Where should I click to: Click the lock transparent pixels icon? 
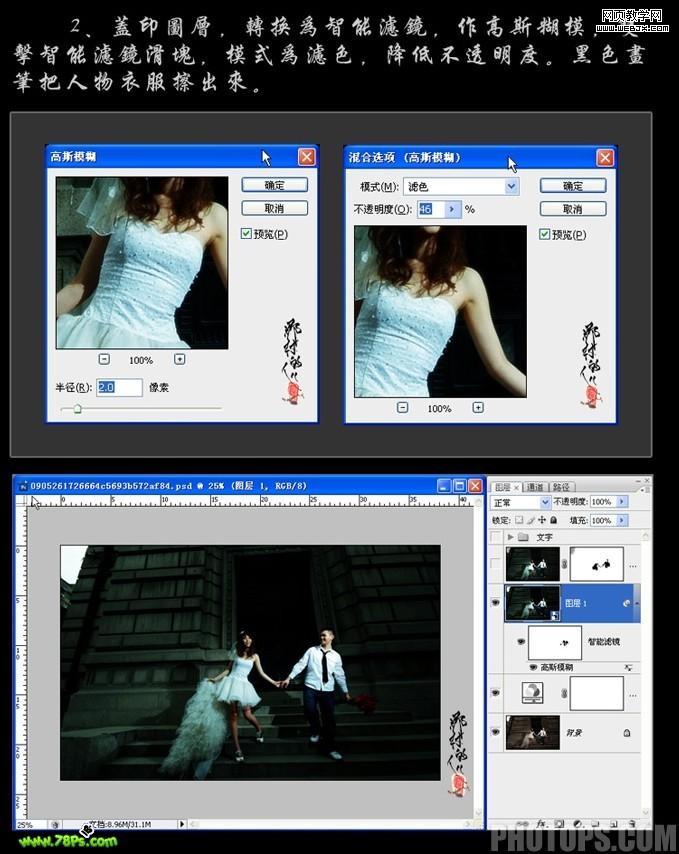point(519,520)
